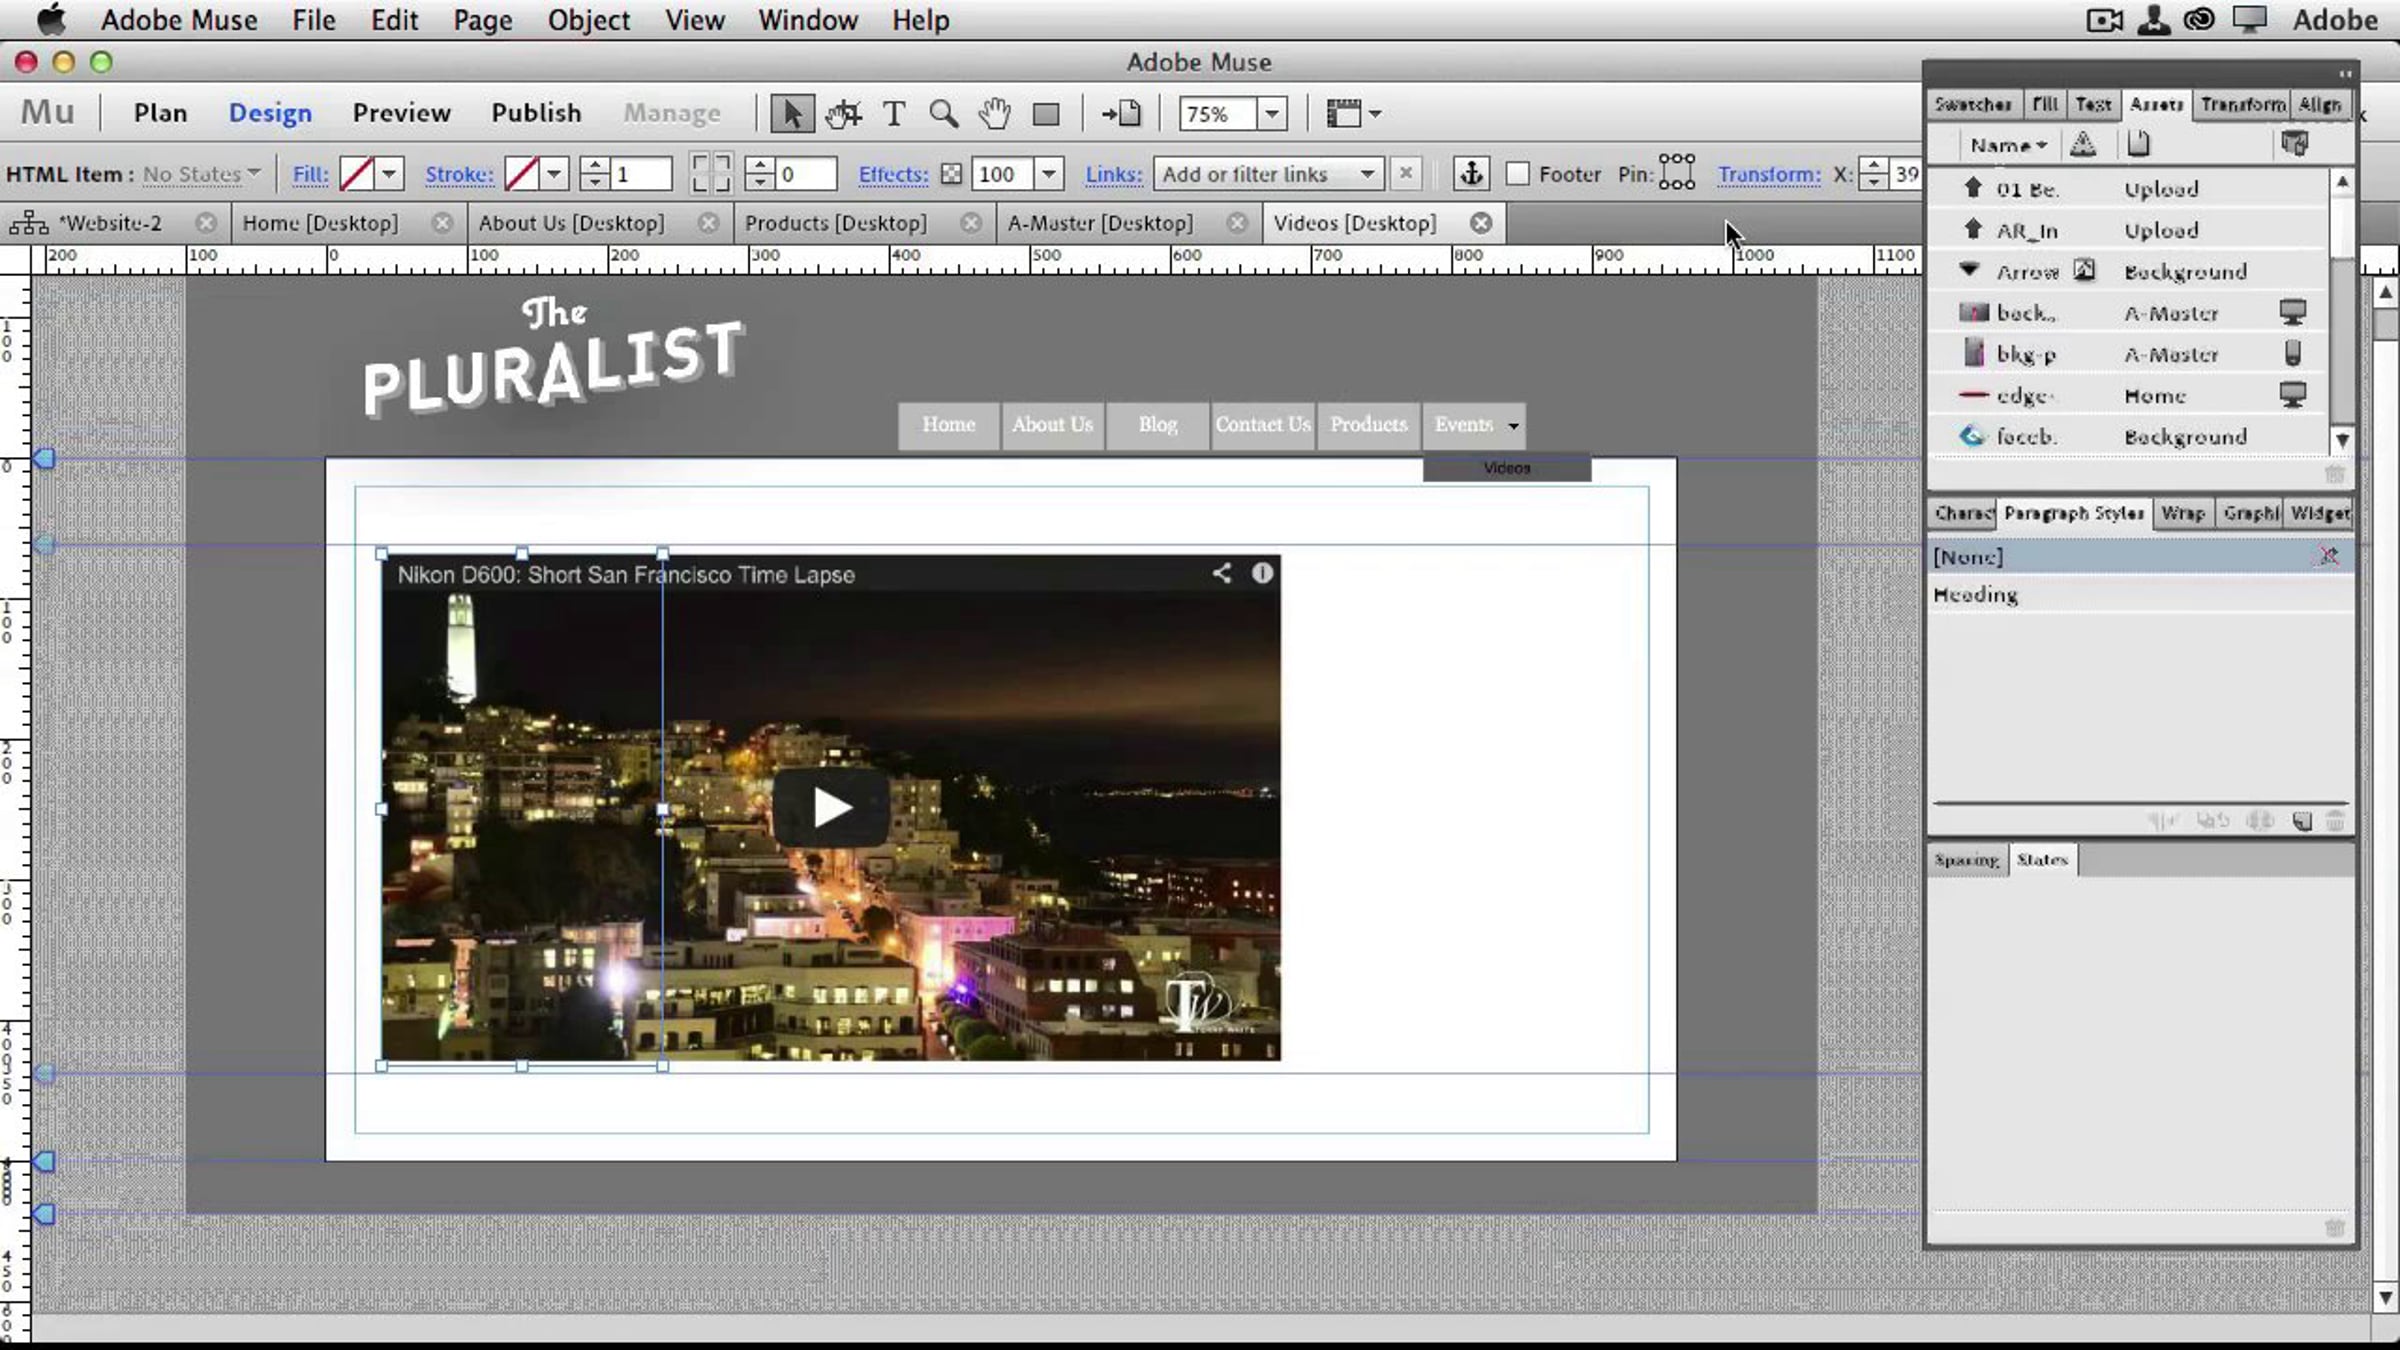Expand the Fill color dropdown arrow
The height and width of the screenshot is (1350, 2400).
(x=389, y=174)
